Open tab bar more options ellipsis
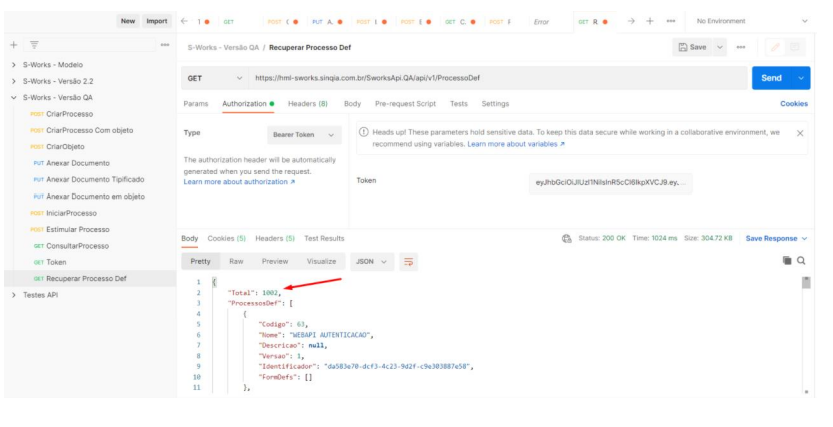Image resolution: width=833 pixels, height=427 pixels. (x=671, y=21)
